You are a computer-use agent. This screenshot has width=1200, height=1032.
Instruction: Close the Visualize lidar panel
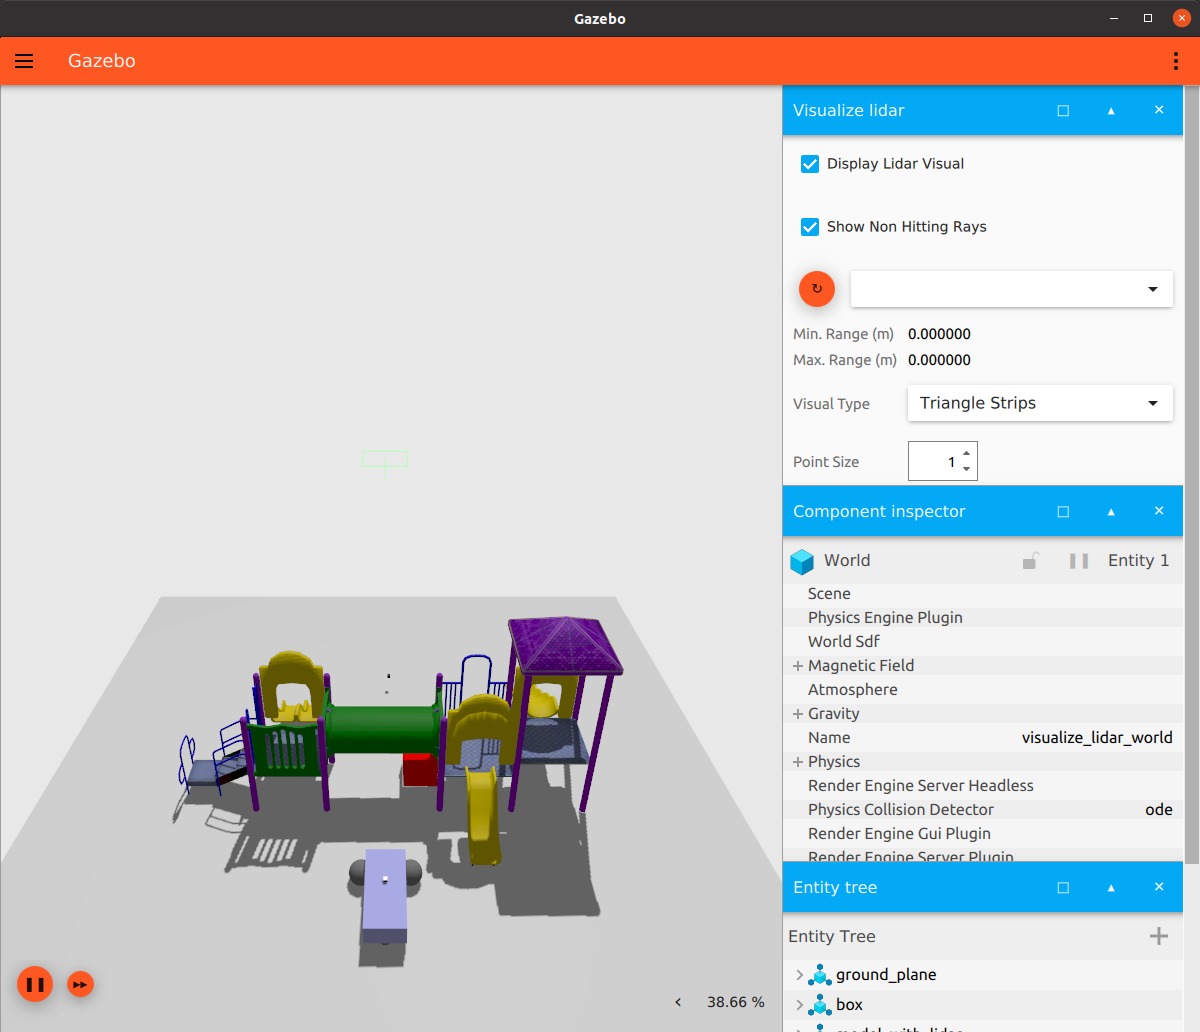(x=1159, y=110)
